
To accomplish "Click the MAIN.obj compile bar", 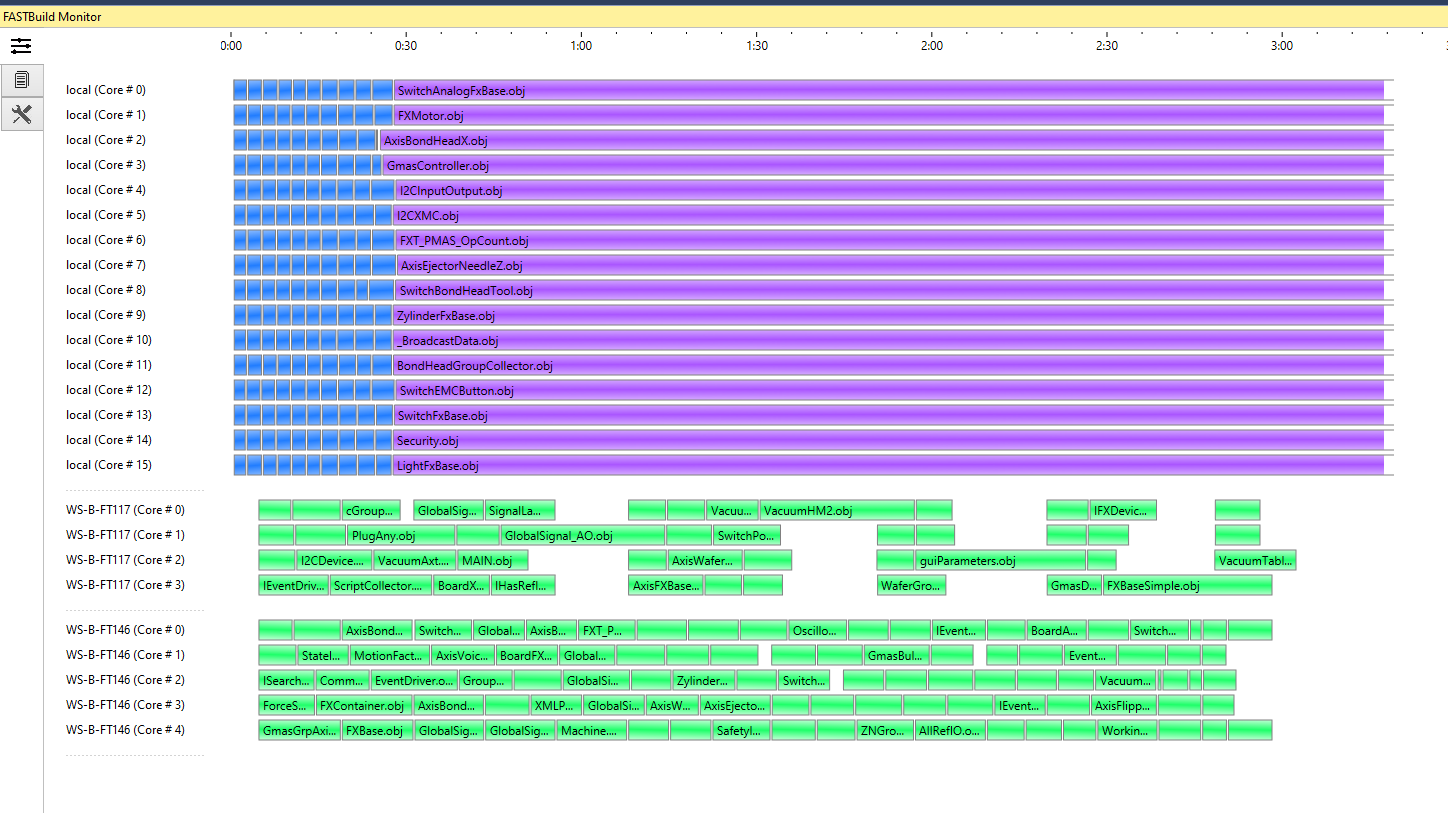I will [x=492, y=560].
